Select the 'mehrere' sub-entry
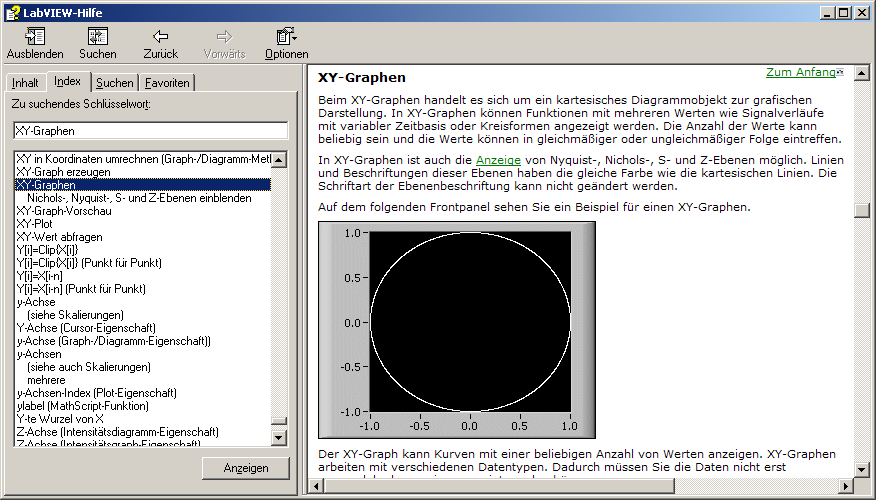Image resolution: width=876 pixels, height=500 pixels. pyautogui.click(x=143, y=380)
